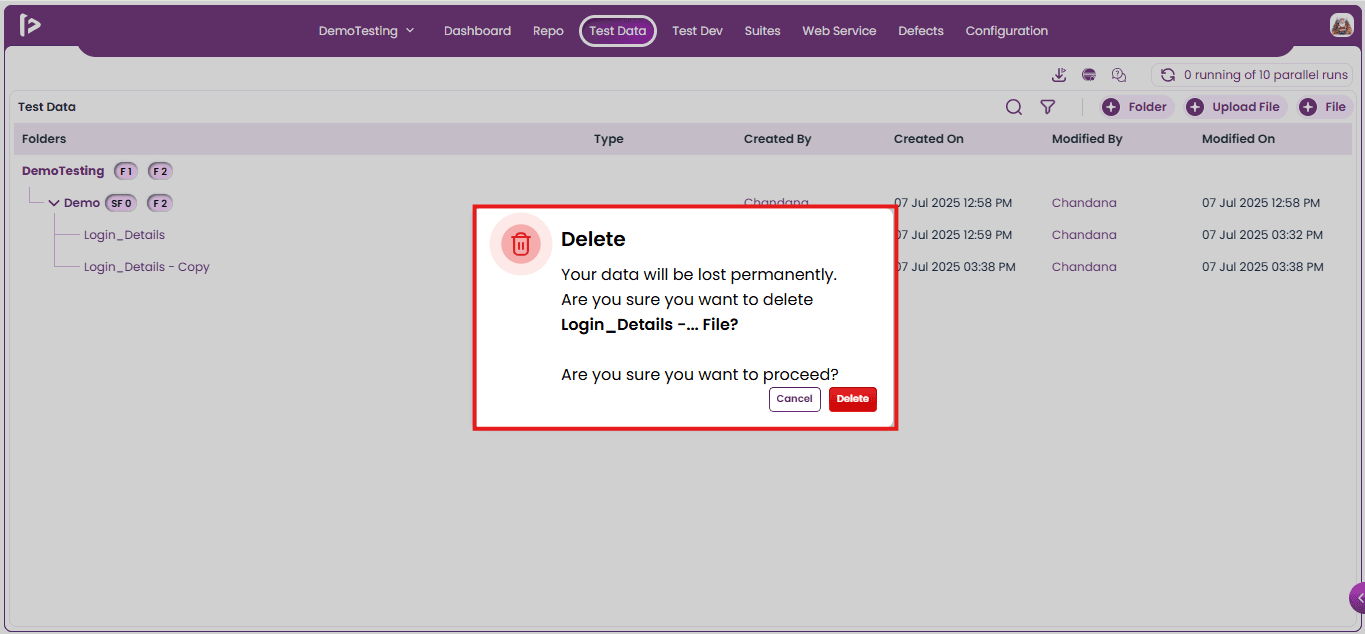Switch to the Test Dev tab
The height and width of the screenshot is (634, 1365).
point(697,31)
